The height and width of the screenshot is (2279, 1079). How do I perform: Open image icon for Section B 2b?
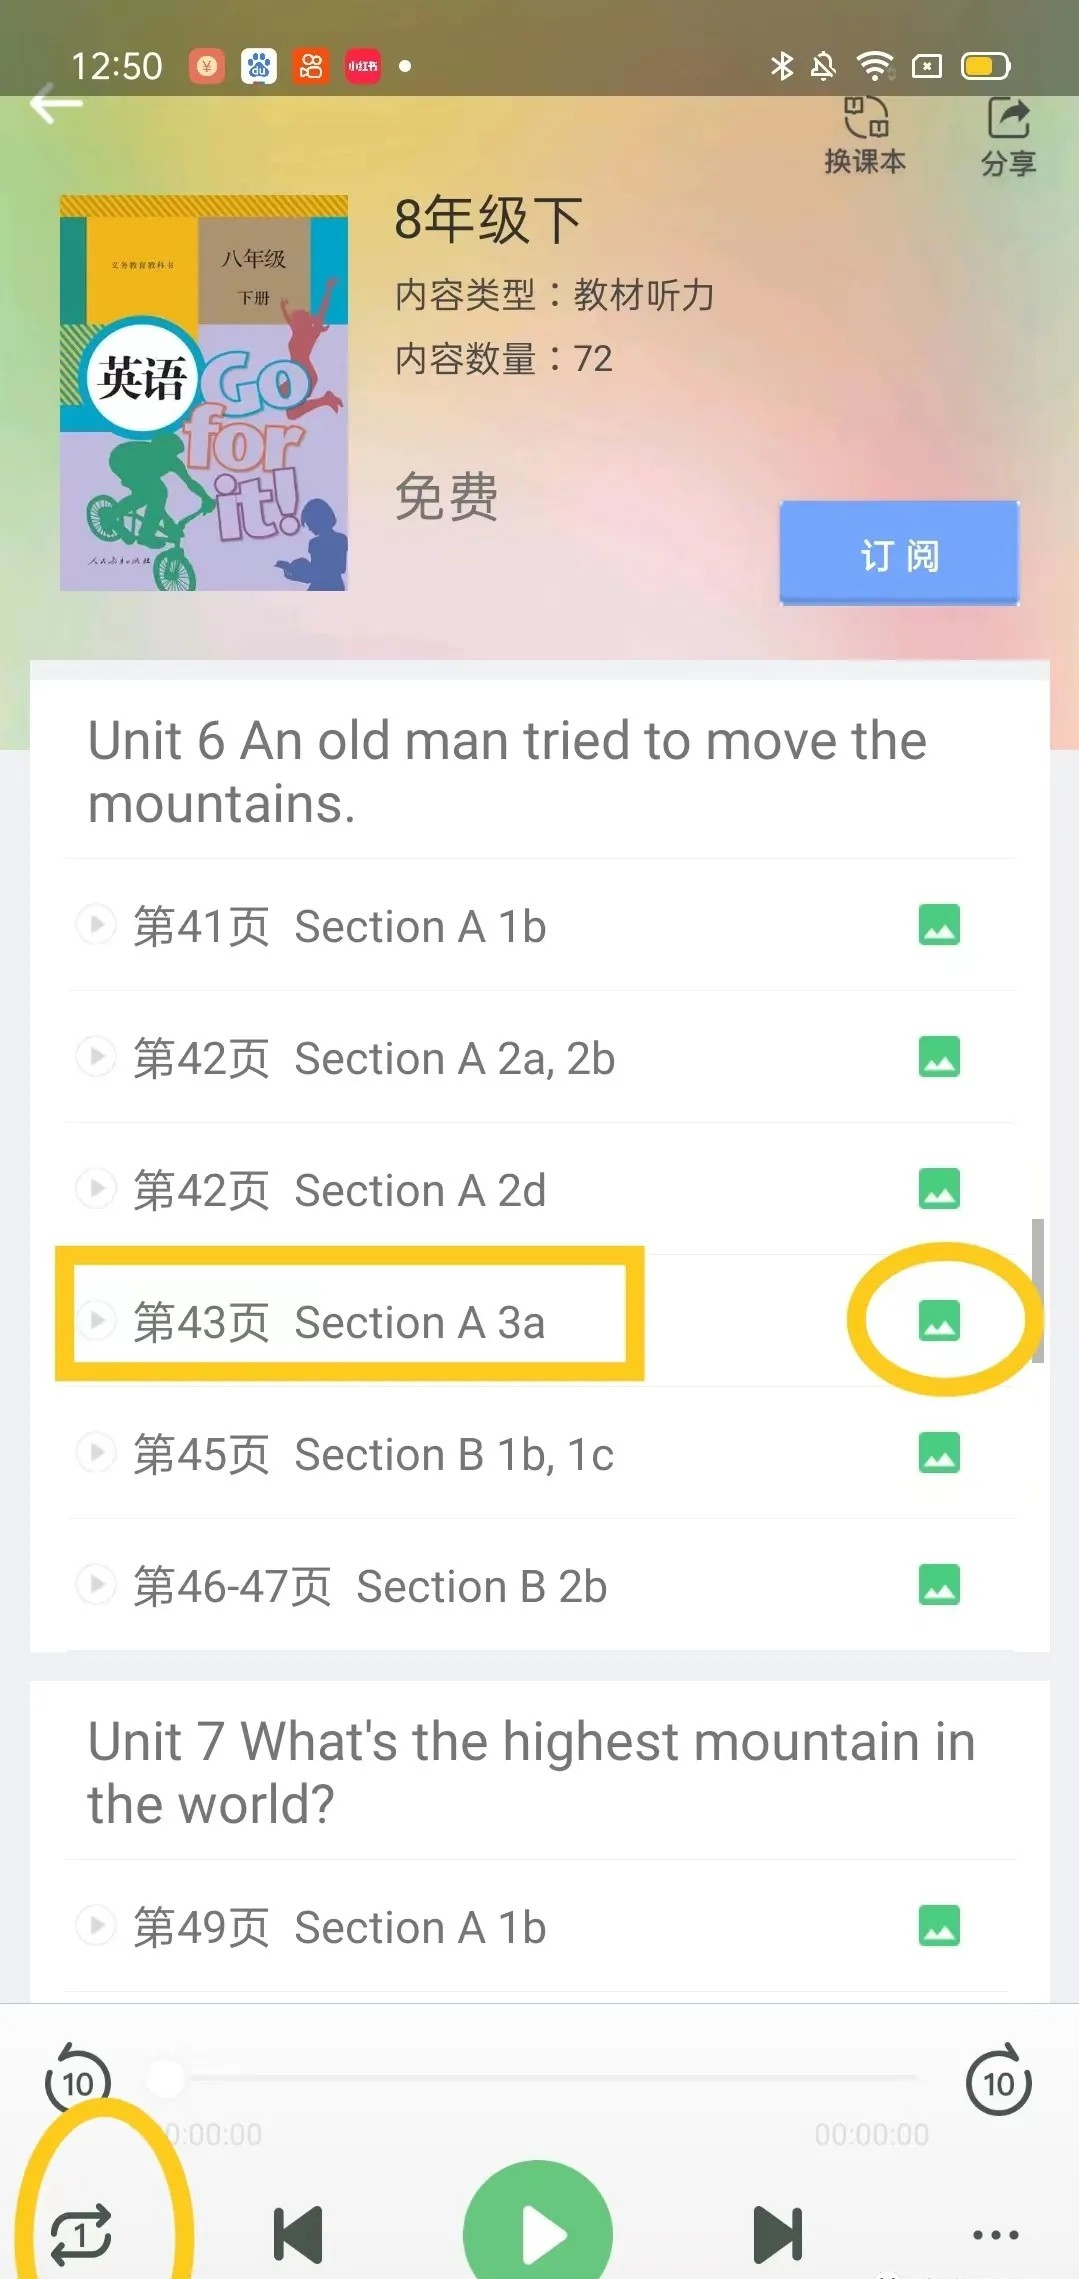point(939,1585)
